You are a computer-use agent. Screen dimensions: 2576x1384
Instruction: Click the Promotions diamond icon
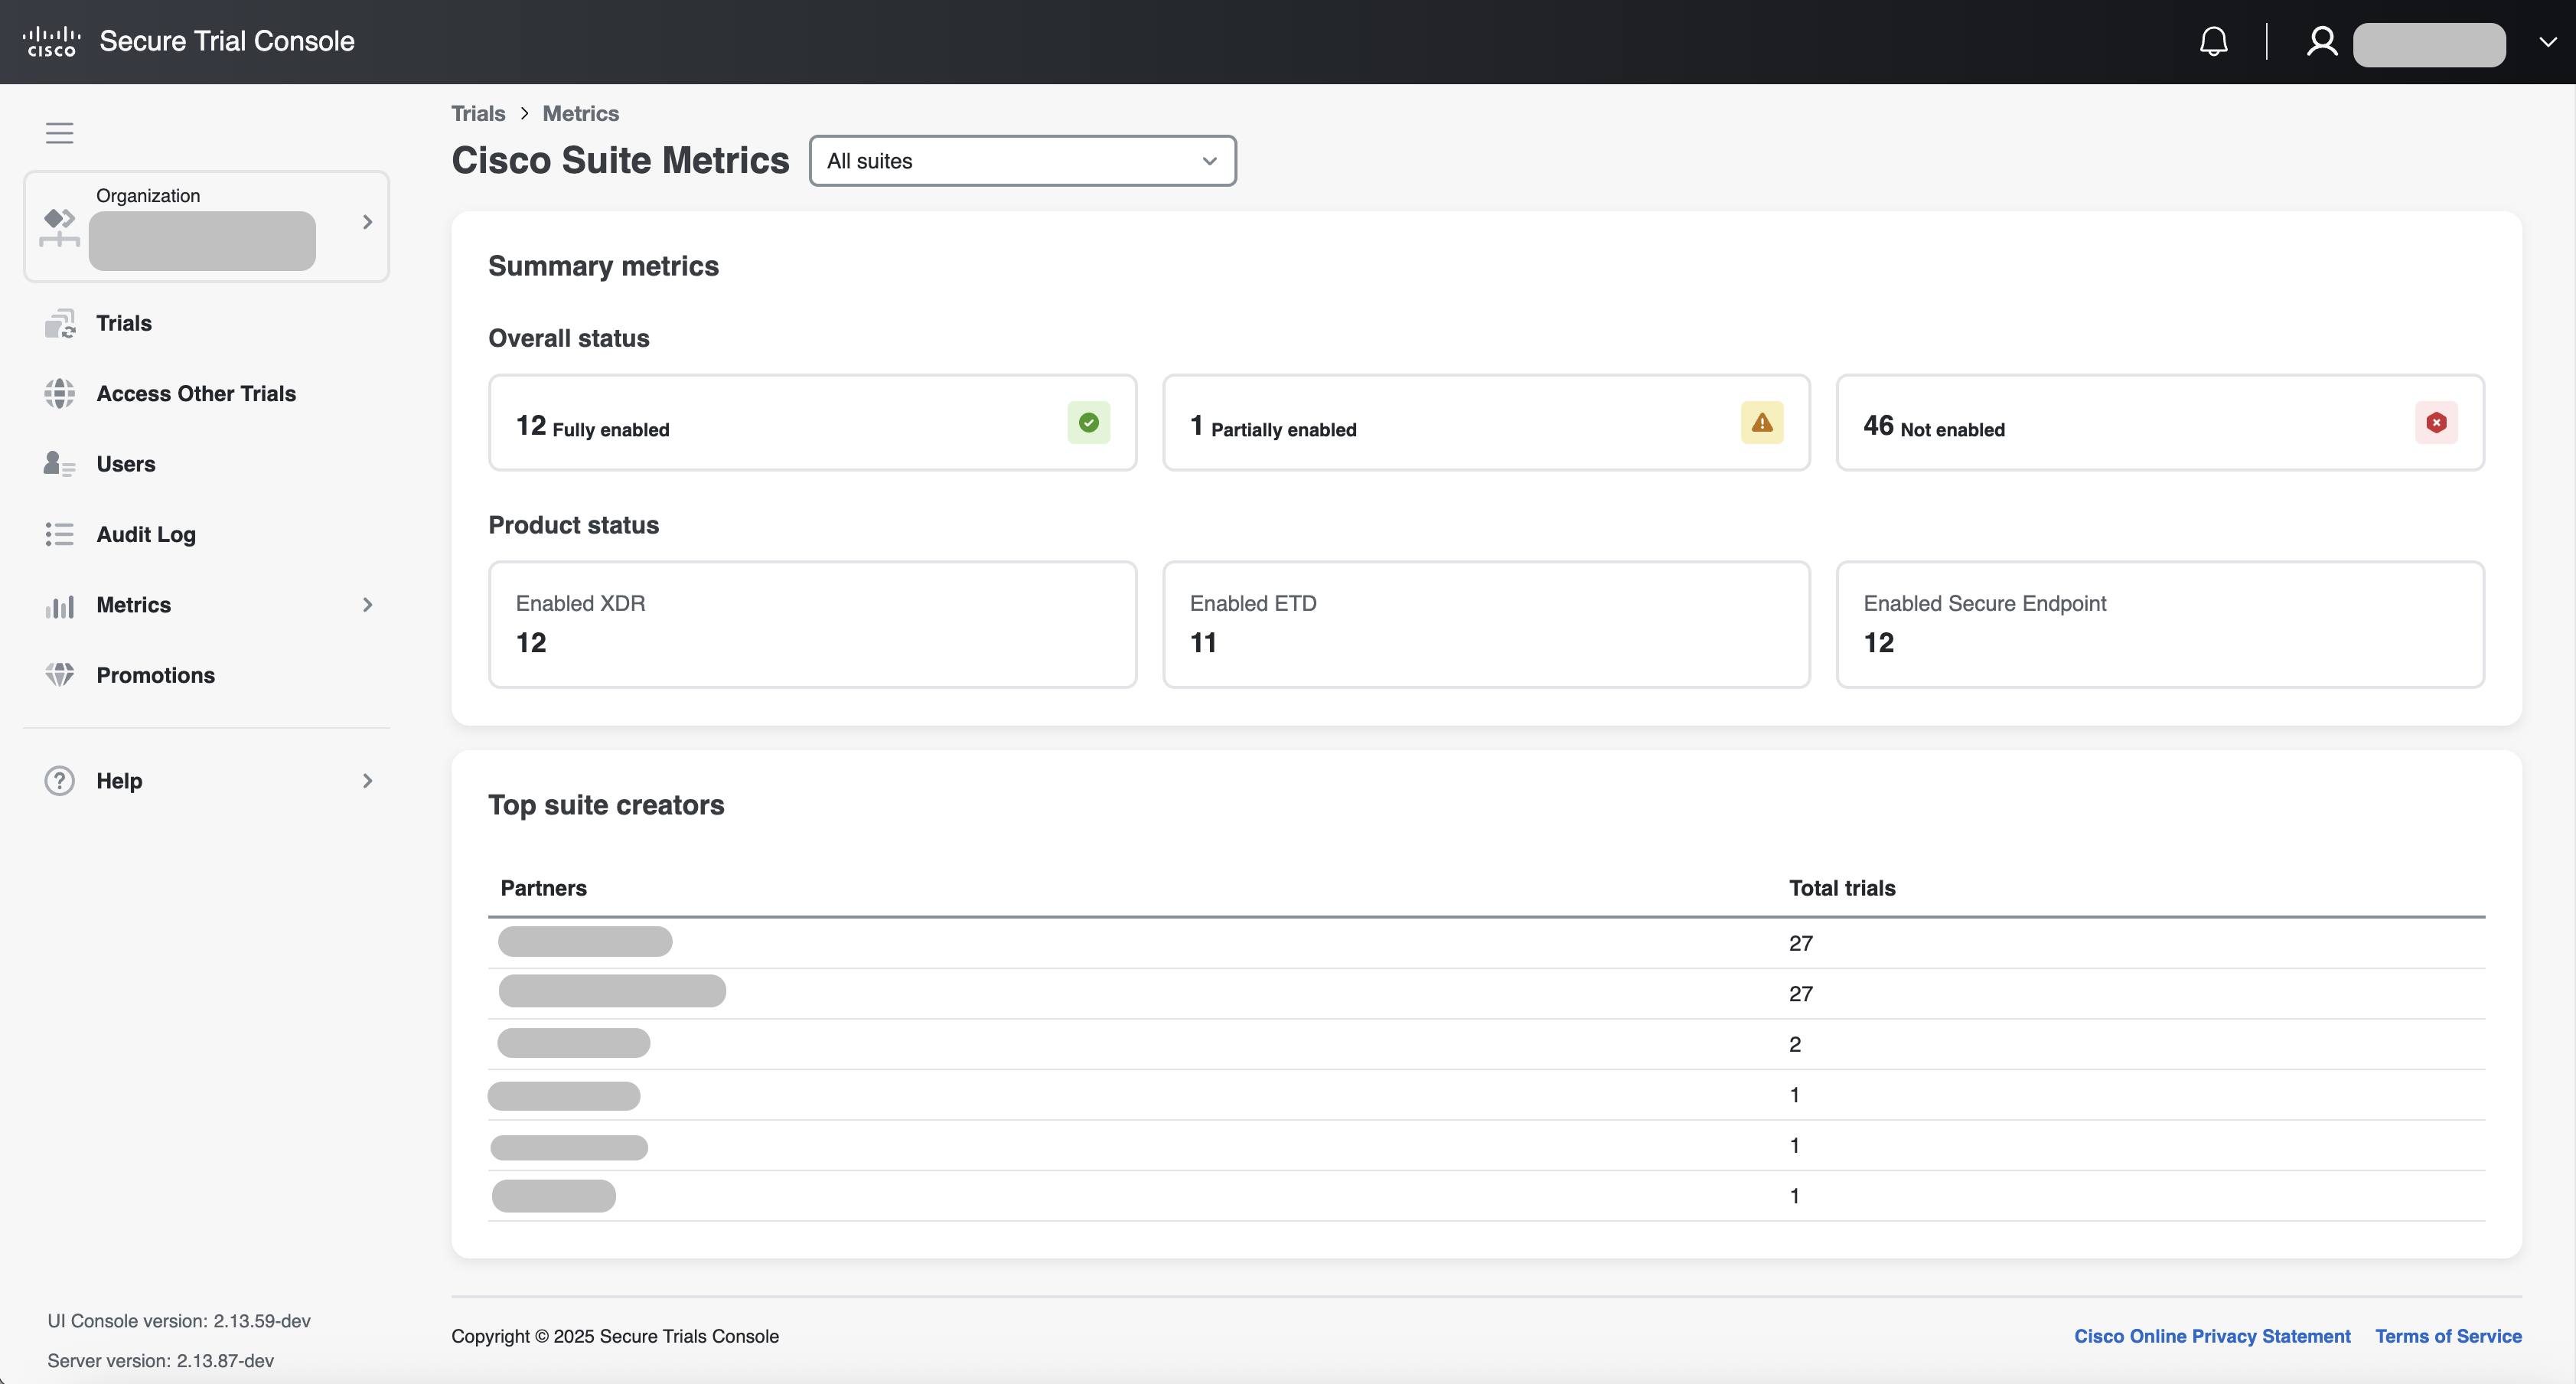[60, 675]
